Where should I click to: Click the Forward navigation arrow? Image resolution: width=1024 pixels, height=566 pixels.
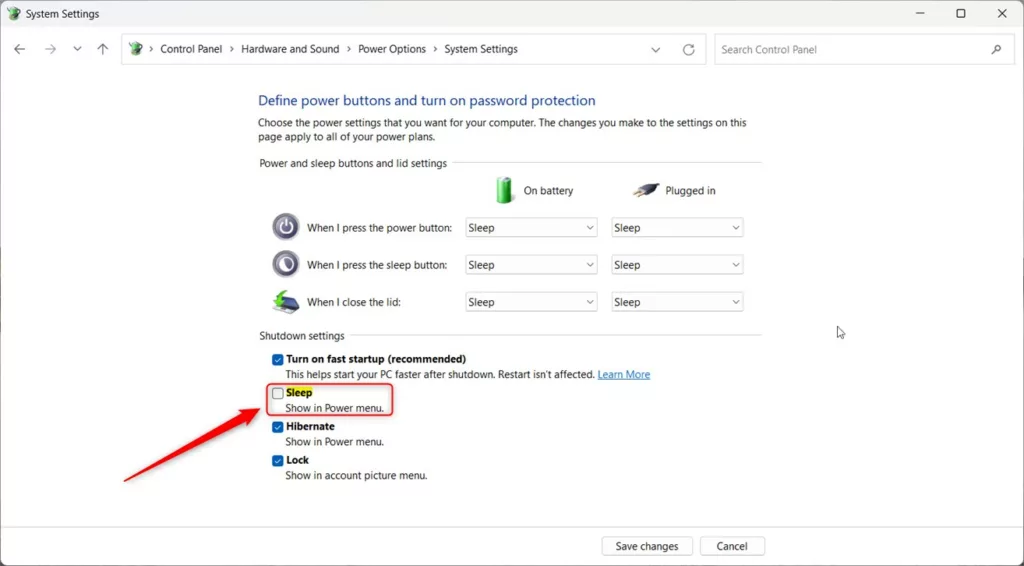coord(50,49)
